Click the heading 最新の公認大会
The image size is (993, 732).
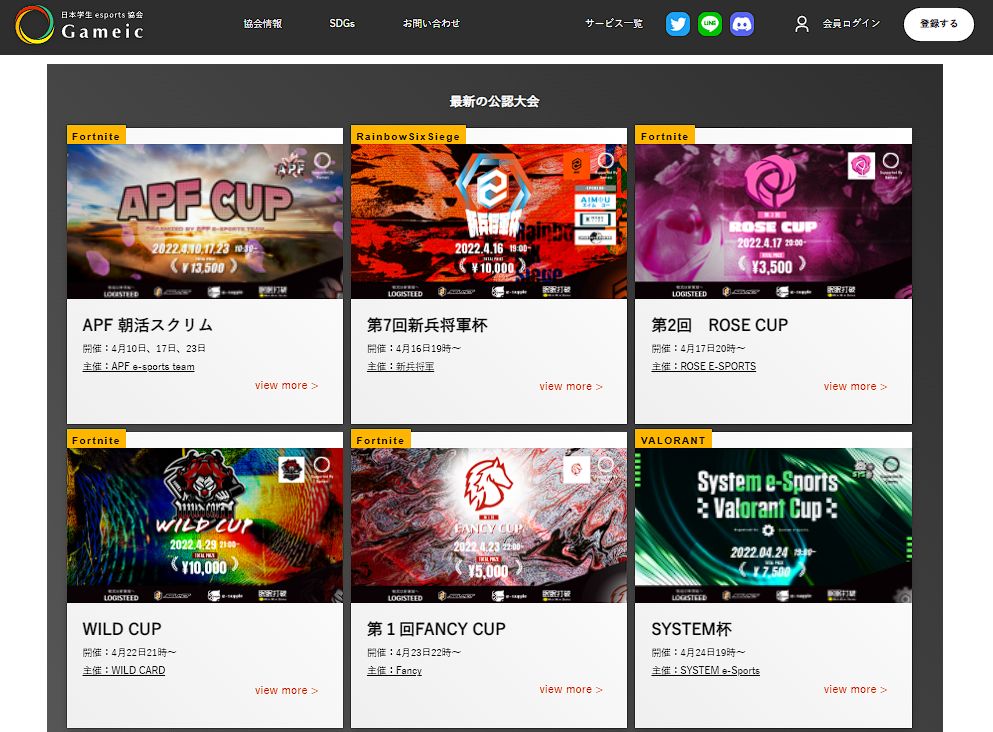pyautogui.click(x=495, y=101)
